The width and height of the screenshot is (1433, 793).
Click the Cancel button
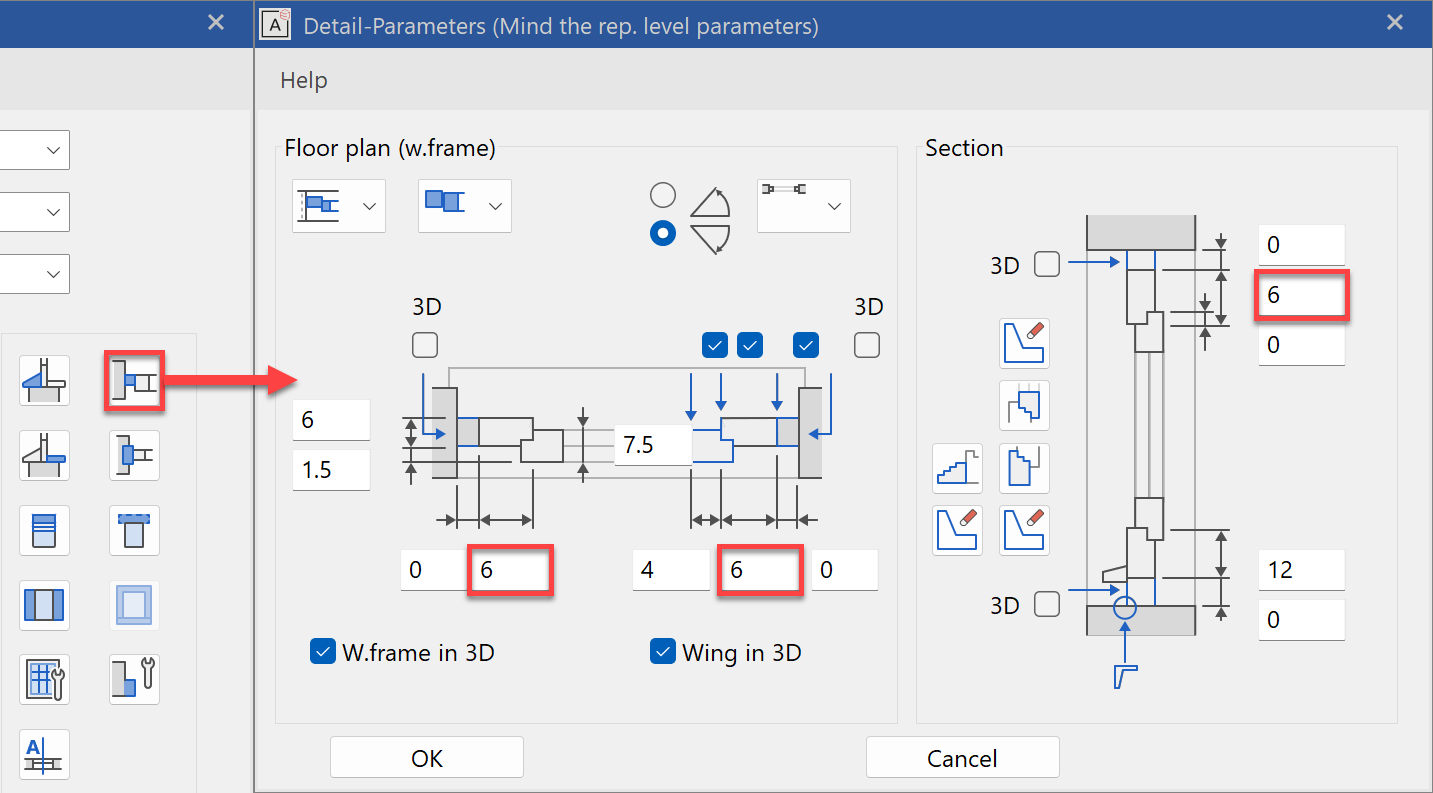click(962, 758)
